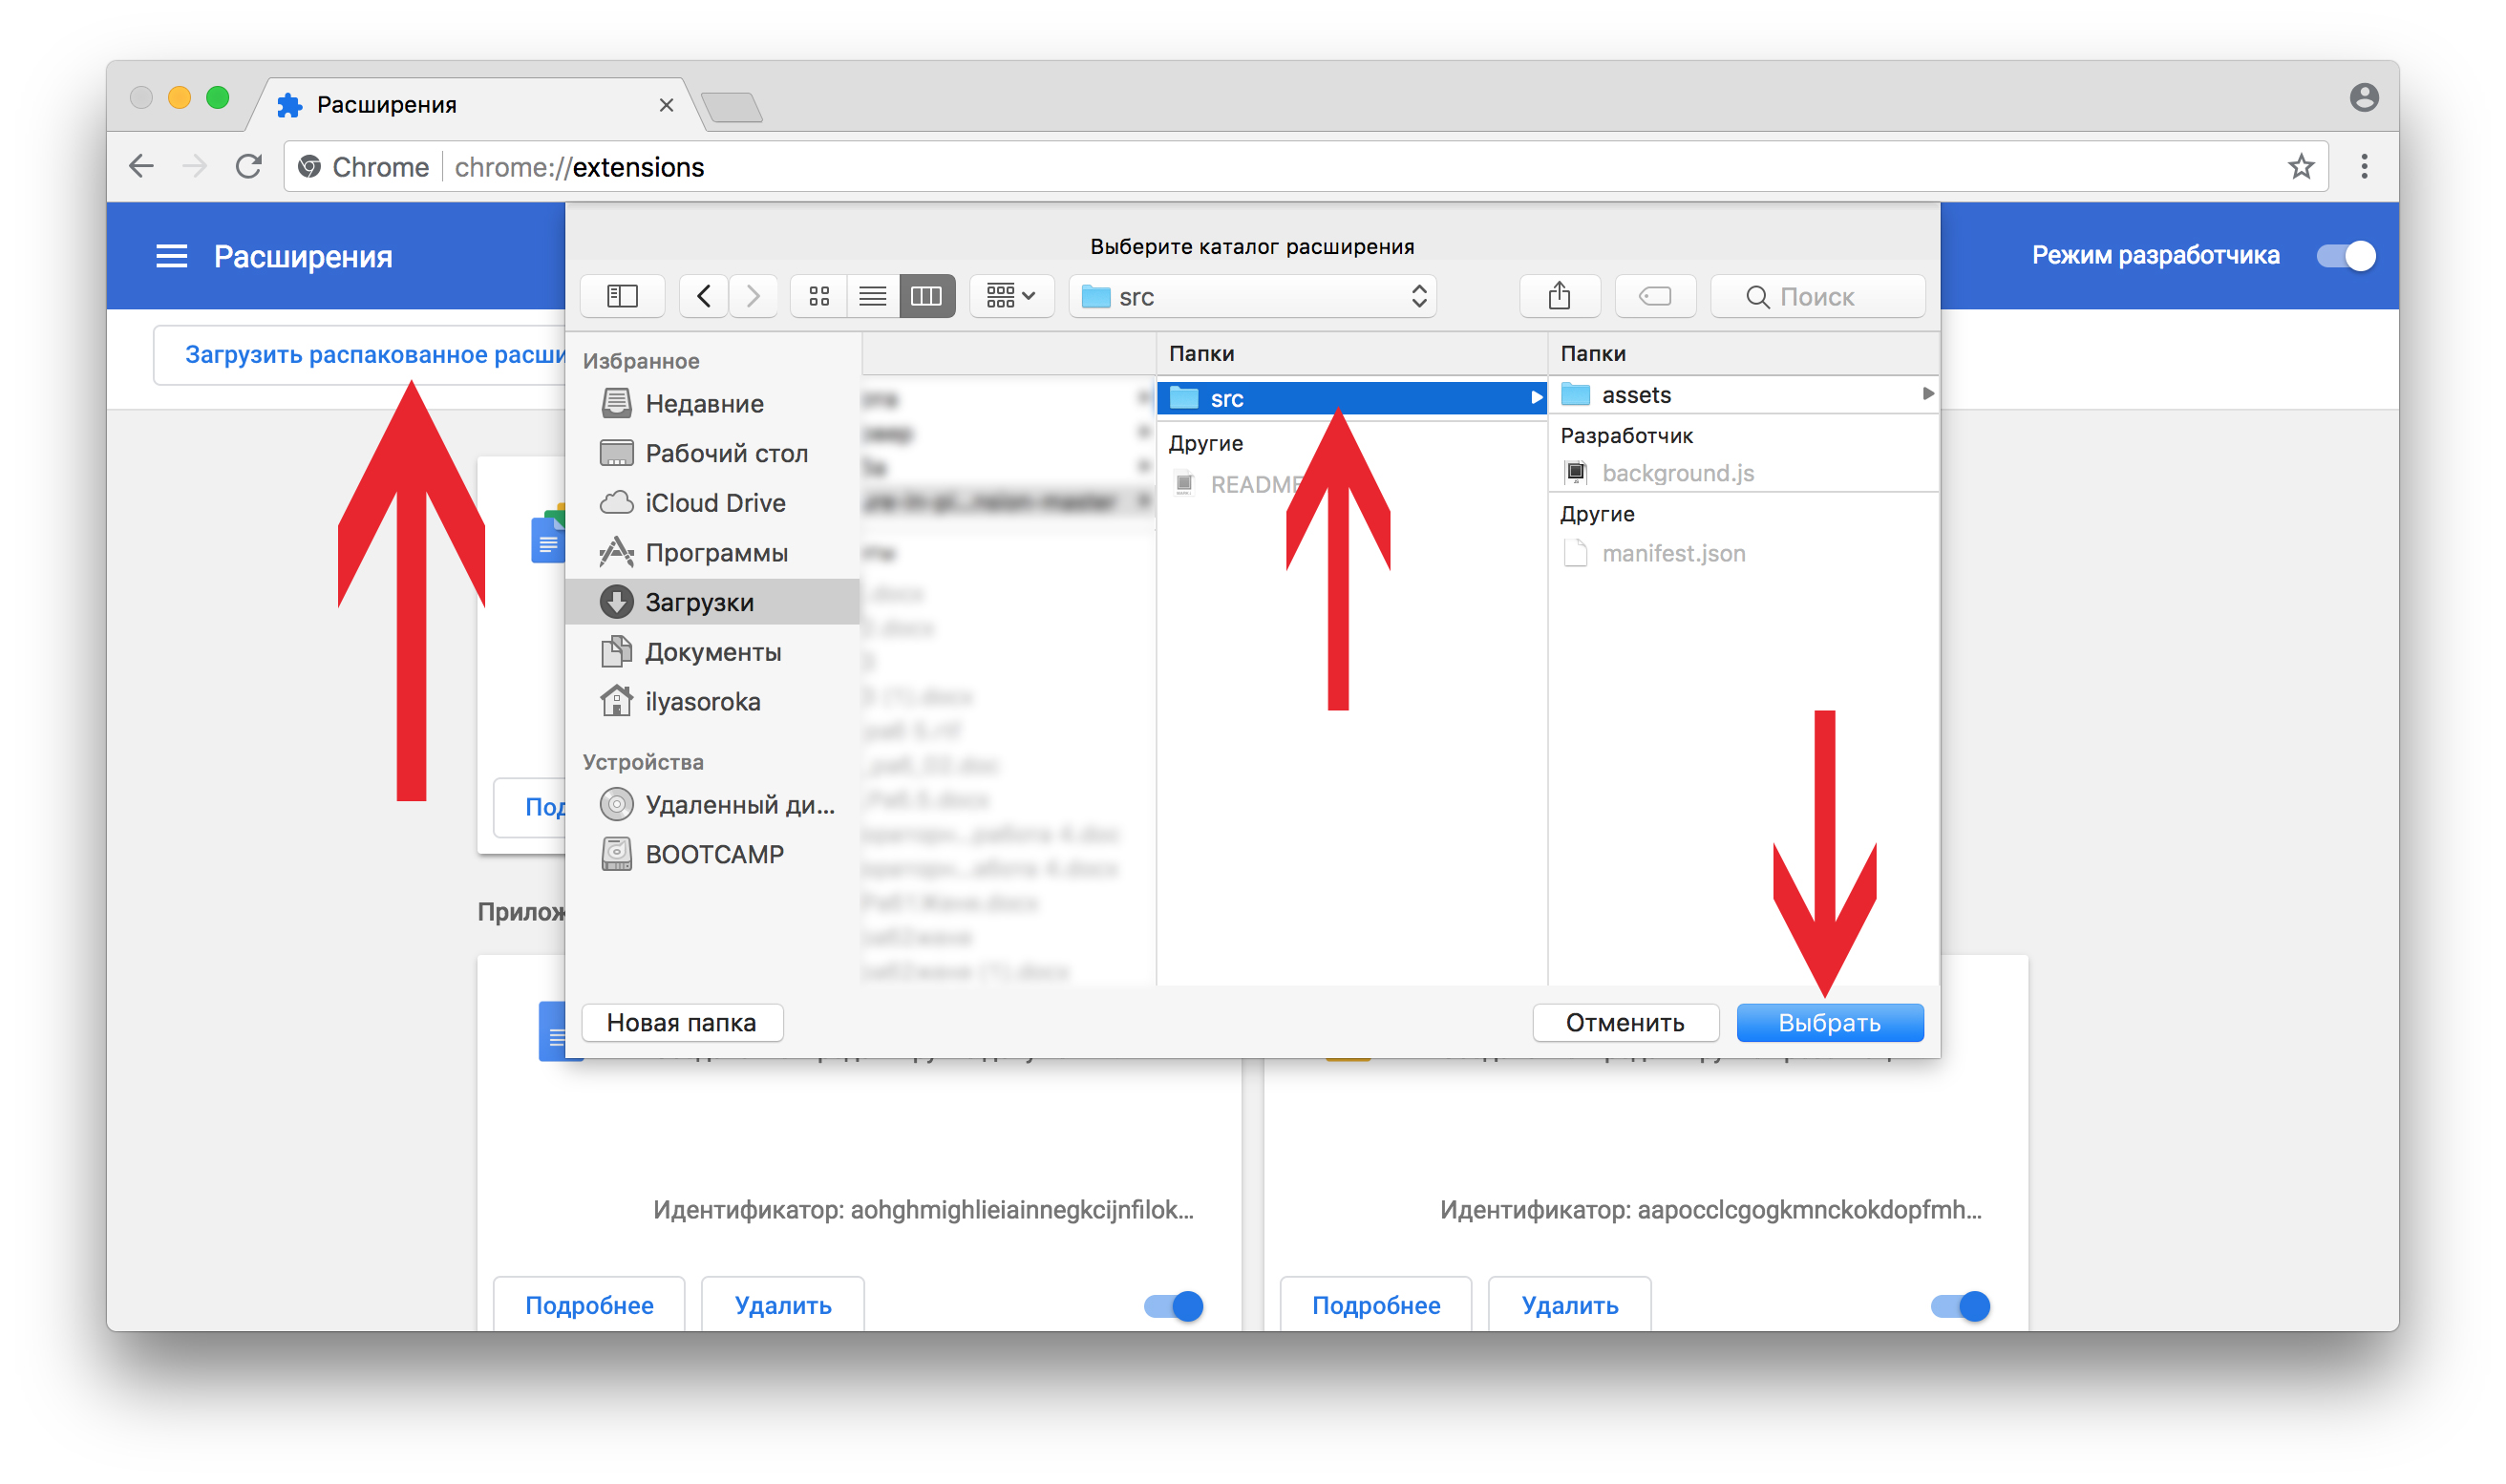Screen dimensions: 2506x1484
Task: Click the tags icon in dialog toolbar
Action: pos(1655,296)
